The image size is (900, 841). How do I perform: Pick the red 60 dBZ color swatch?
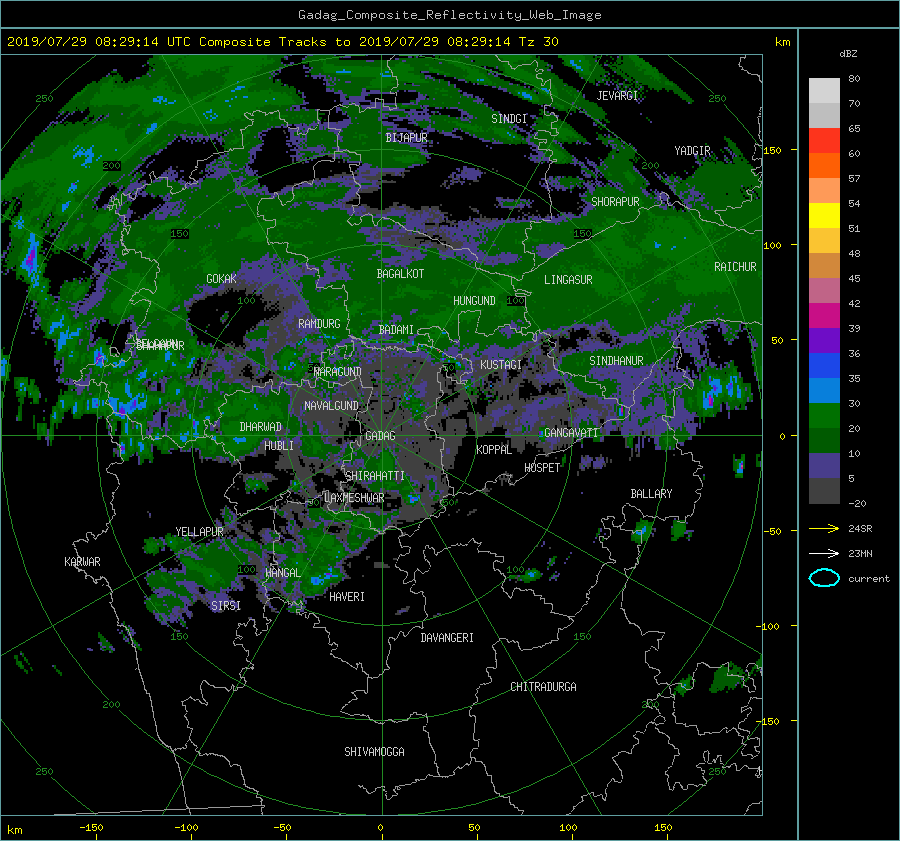[x=824, y=141]
